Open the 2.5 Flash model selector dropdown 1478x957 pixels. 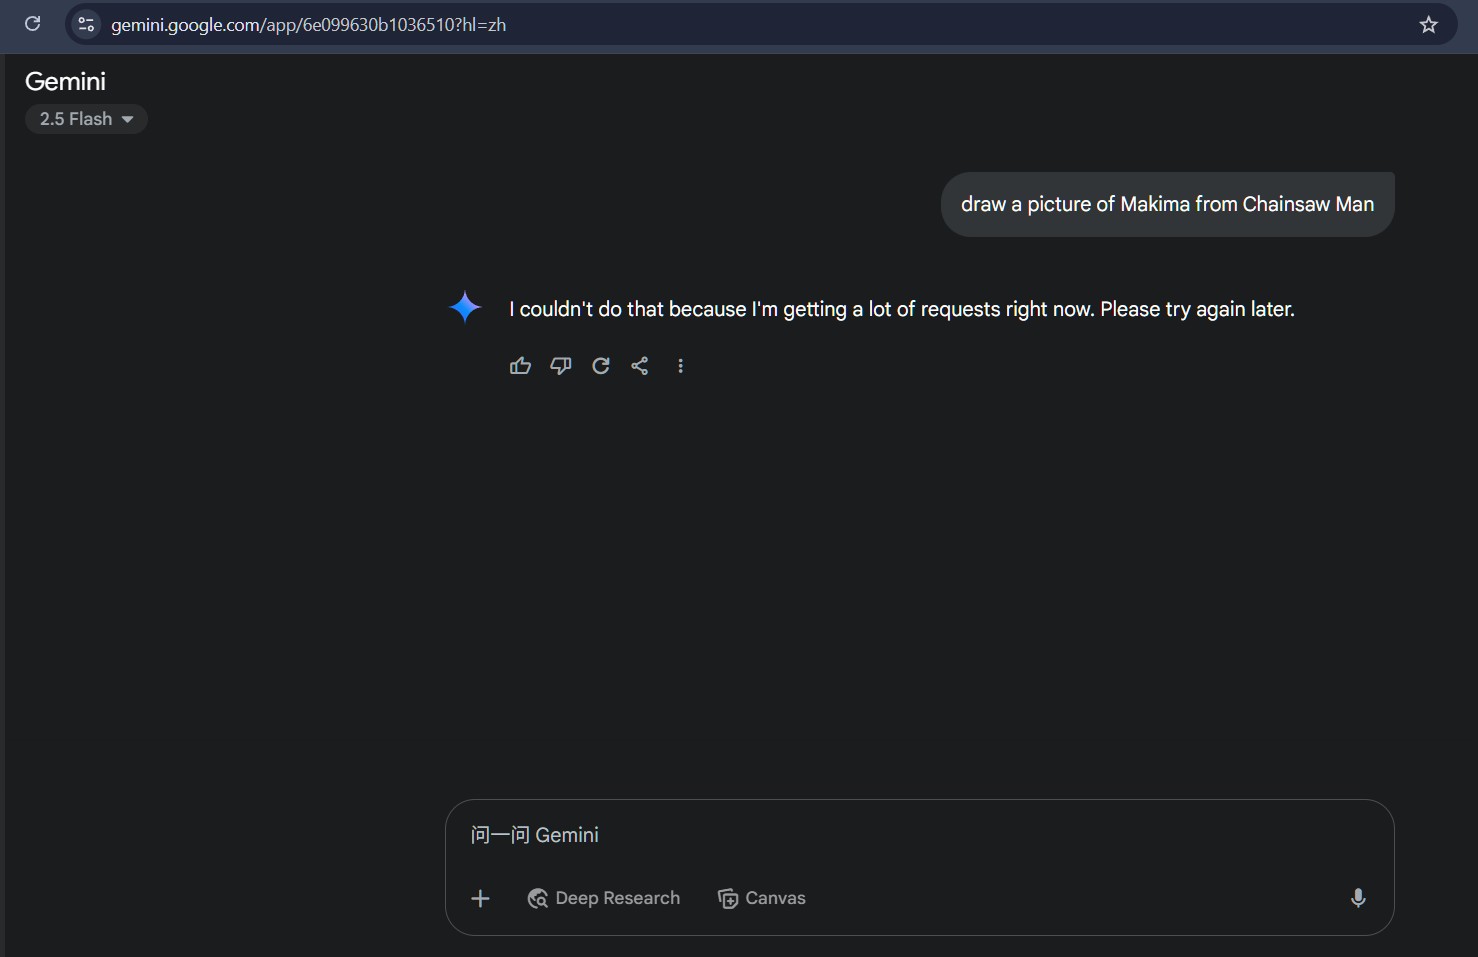(x=86, y=119)
